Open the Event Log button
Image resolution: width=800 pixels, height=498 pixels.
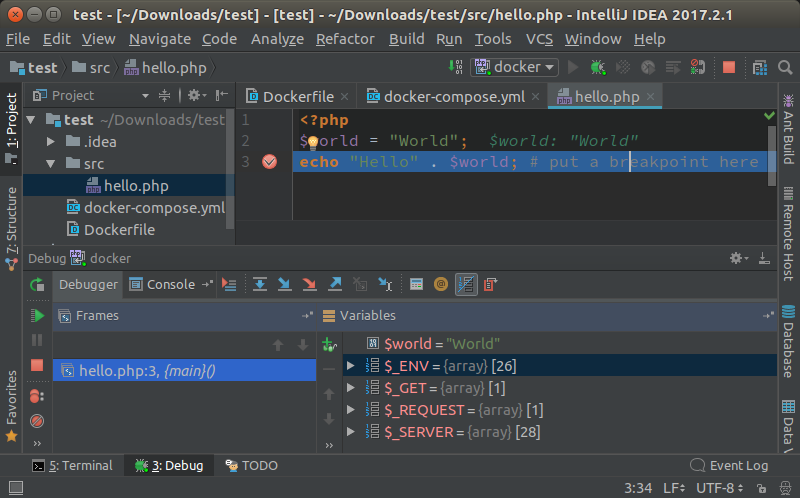729,465
